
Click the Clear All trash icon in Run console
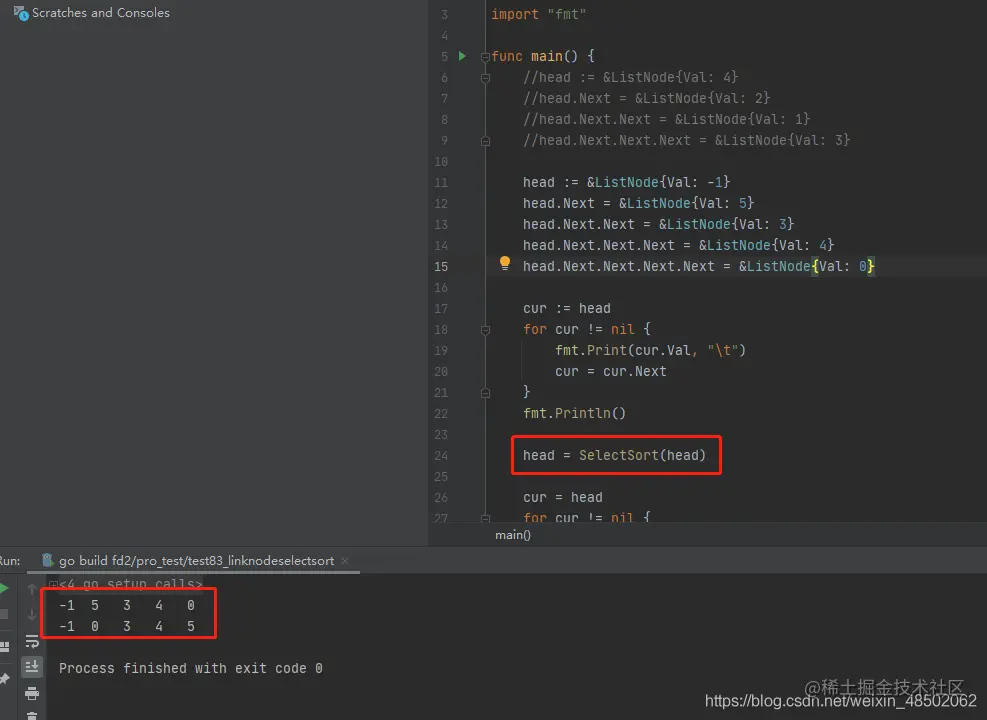pyautogui.click(x=32, y=716)
